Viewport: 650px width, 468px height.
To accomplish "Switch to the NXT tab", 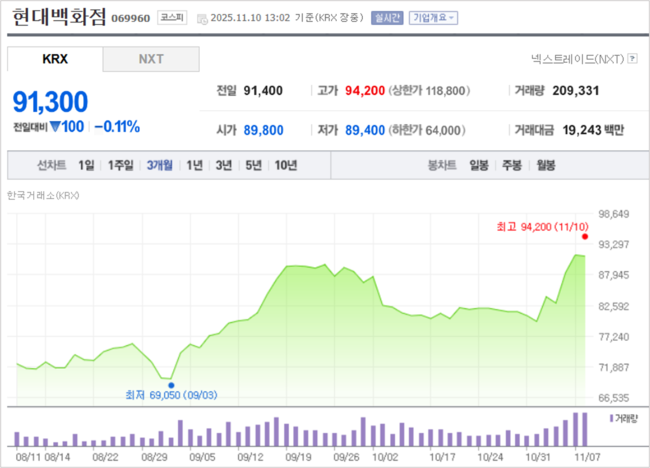I will coord(150,59).
